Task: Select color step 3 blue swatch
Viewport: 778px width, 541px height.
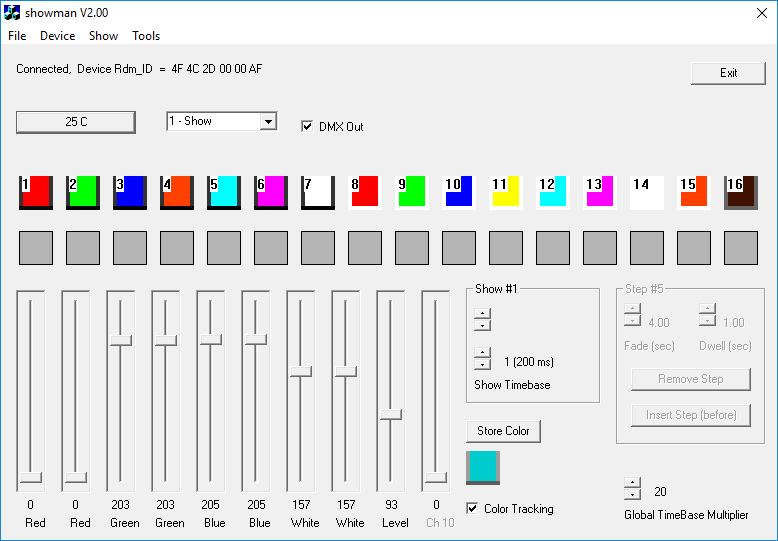Action: 130,192
